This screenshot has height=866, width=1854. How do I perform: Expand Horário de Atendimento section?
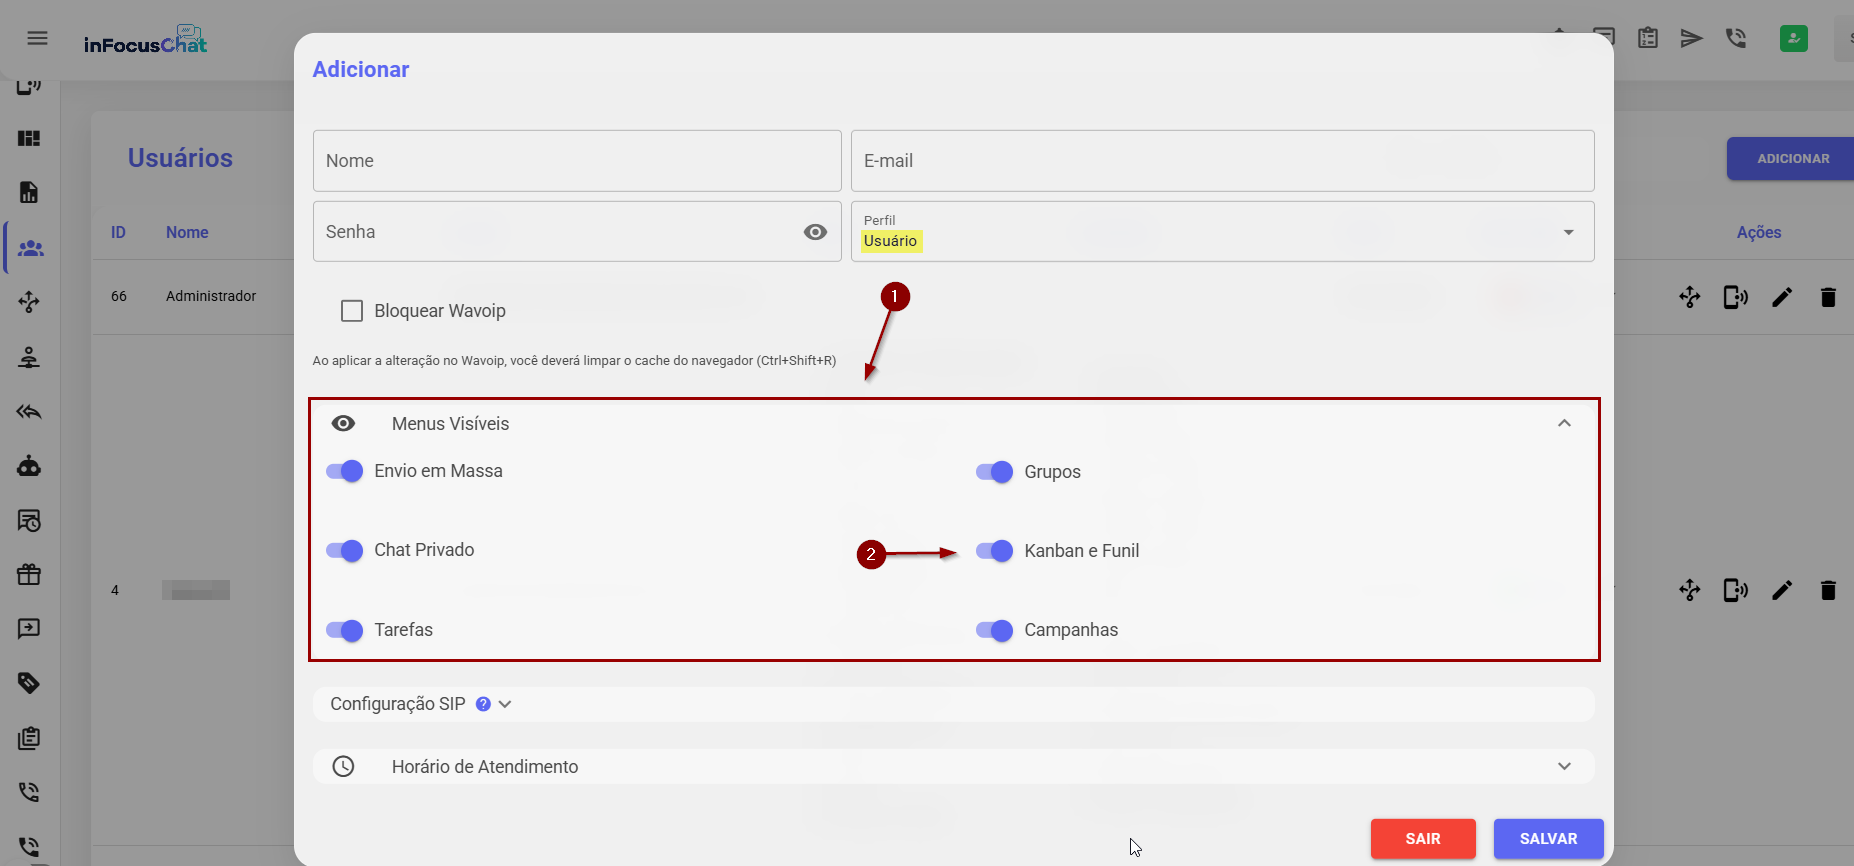(x=1564, y=767)
